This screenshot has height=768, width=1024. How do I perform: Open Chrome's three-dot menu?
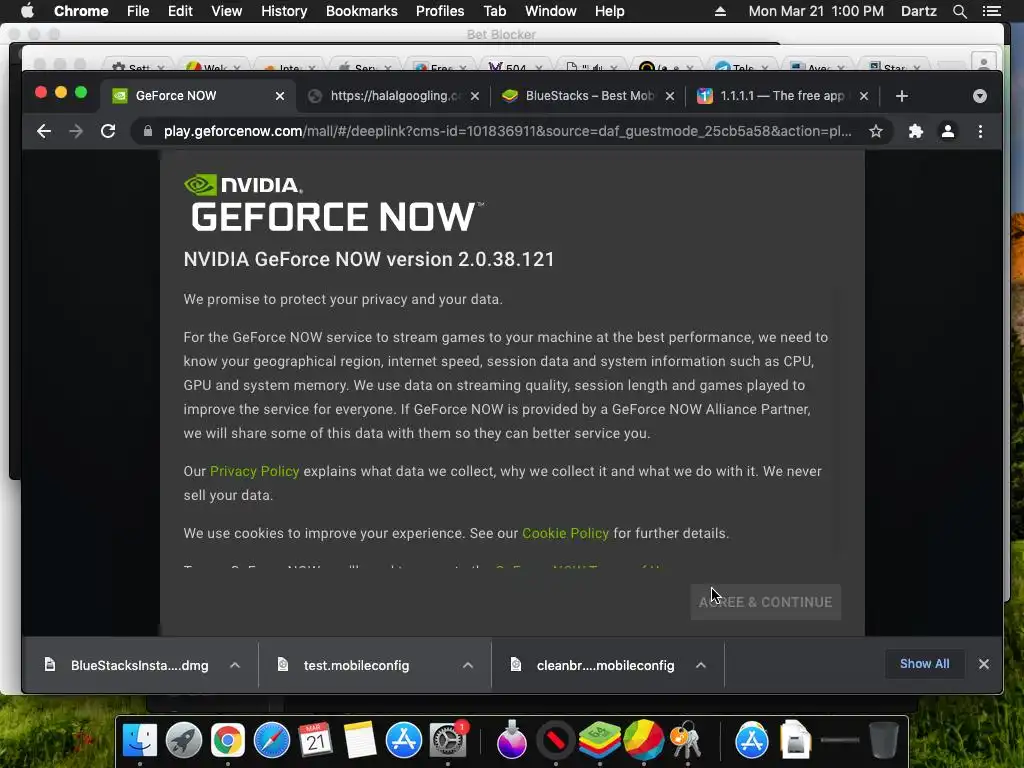pyautogui.click(x=980, y=131)
